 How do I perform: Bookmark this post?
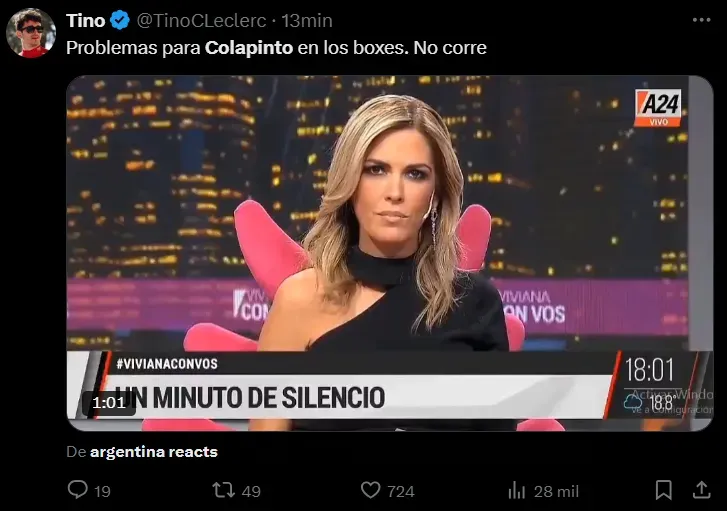point(663,490)
